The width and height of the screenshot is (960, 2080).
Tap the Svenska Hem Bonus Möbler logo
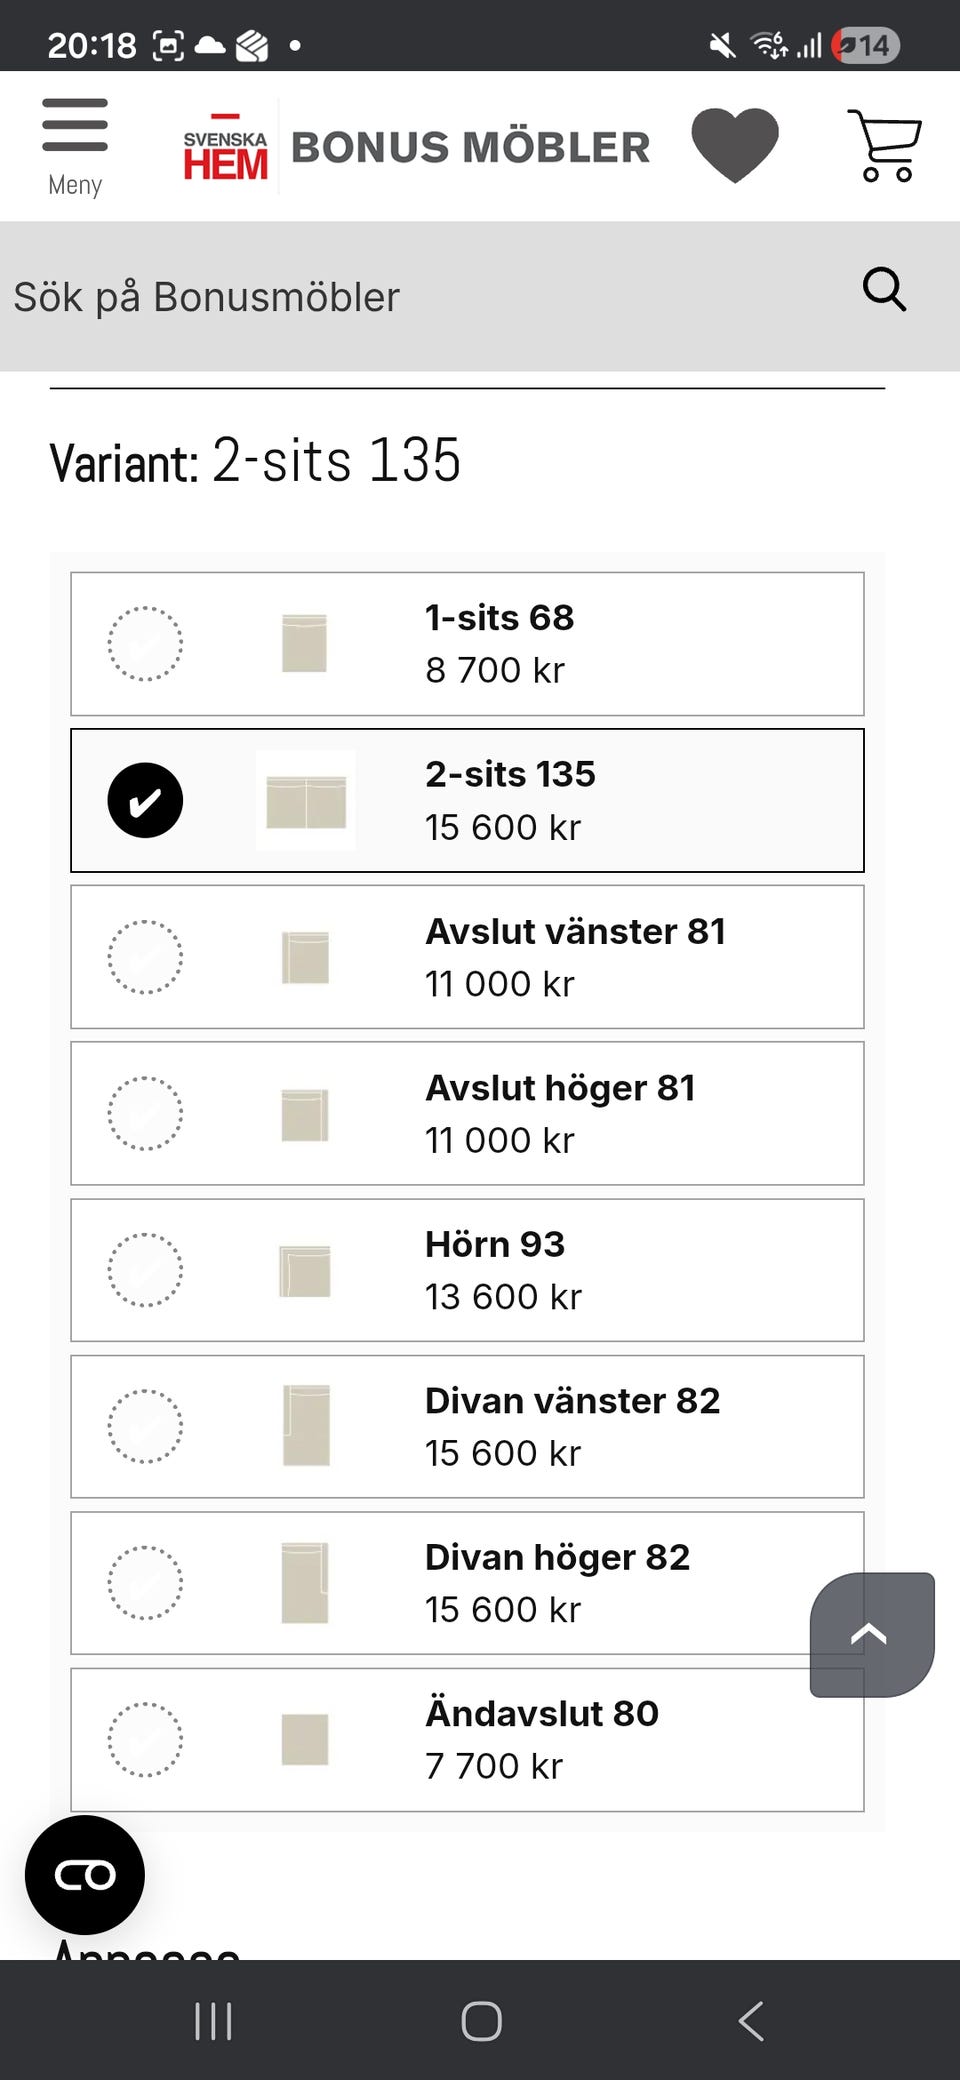[416, 147]
